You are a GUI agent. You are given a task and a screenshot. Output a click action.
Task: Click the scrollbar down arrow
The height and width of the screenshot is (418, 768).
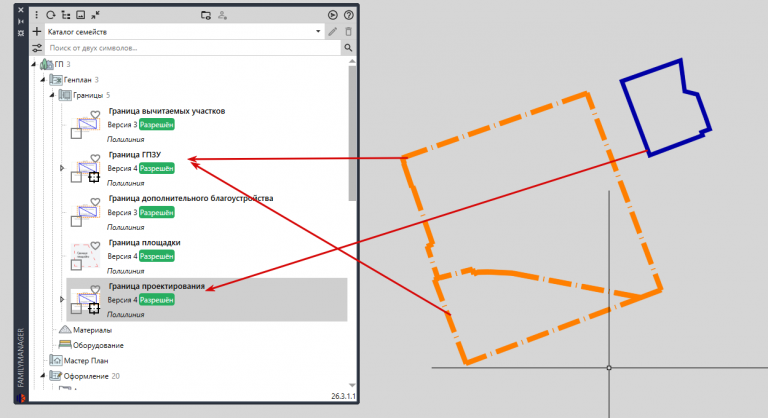coord(352,385)
